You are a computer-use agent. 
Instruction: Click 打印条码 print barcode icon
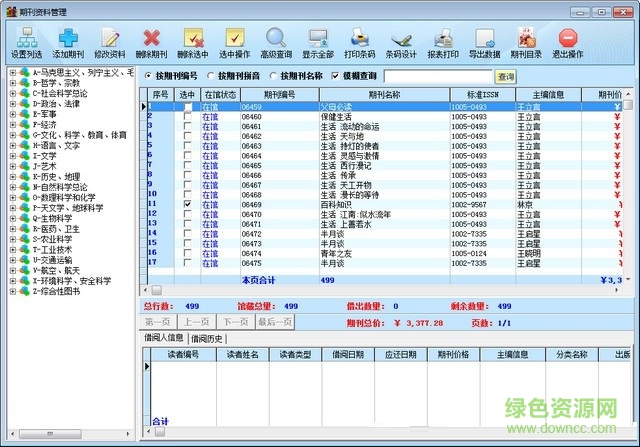pos(360,43)
